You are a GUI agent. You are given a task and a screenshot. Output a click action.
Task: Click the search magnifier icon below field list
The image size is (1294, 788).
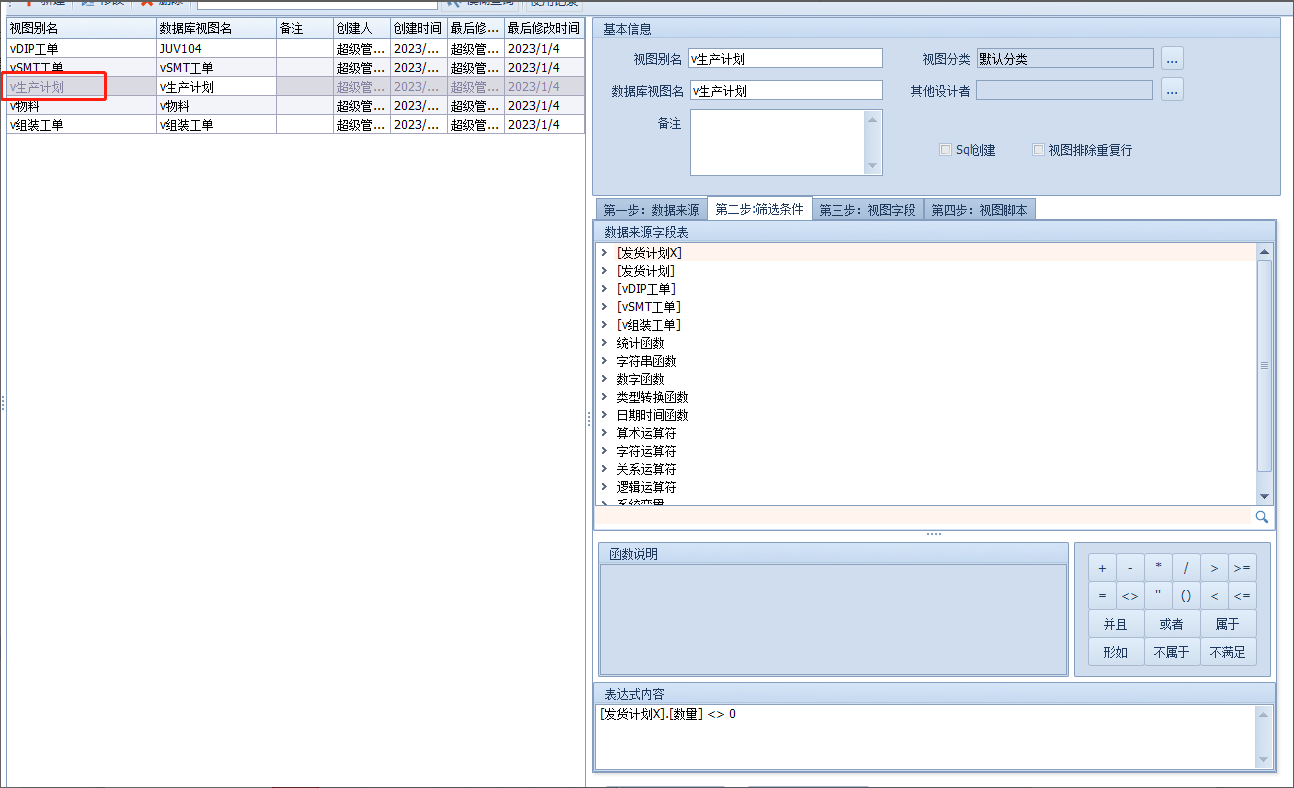(1262, 517)
